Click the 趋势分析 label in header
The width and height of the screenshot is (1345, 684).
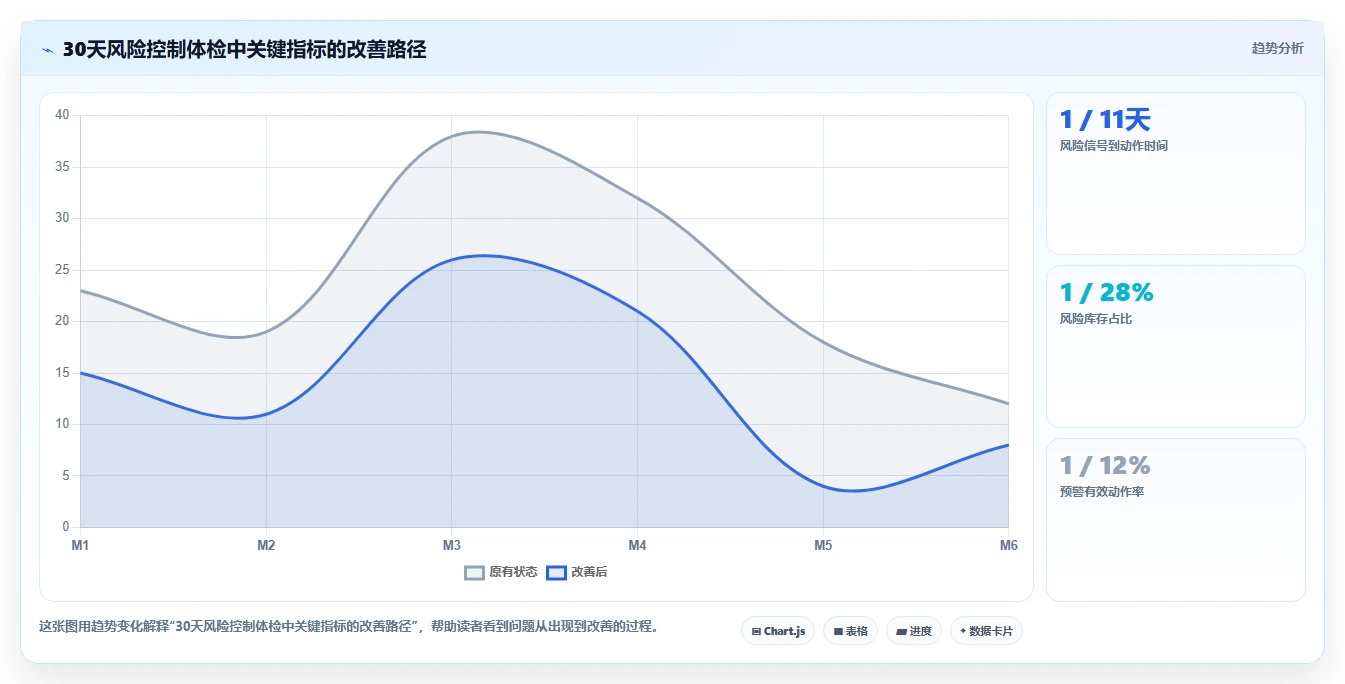click(1277, 48)
